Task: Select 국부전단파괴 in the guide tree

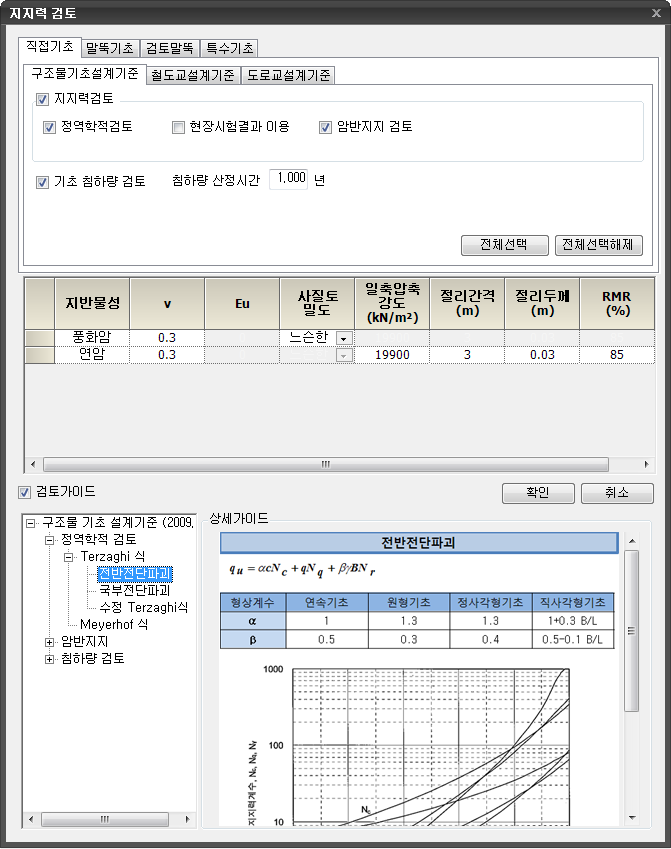Action: click(x=134, y=590)
